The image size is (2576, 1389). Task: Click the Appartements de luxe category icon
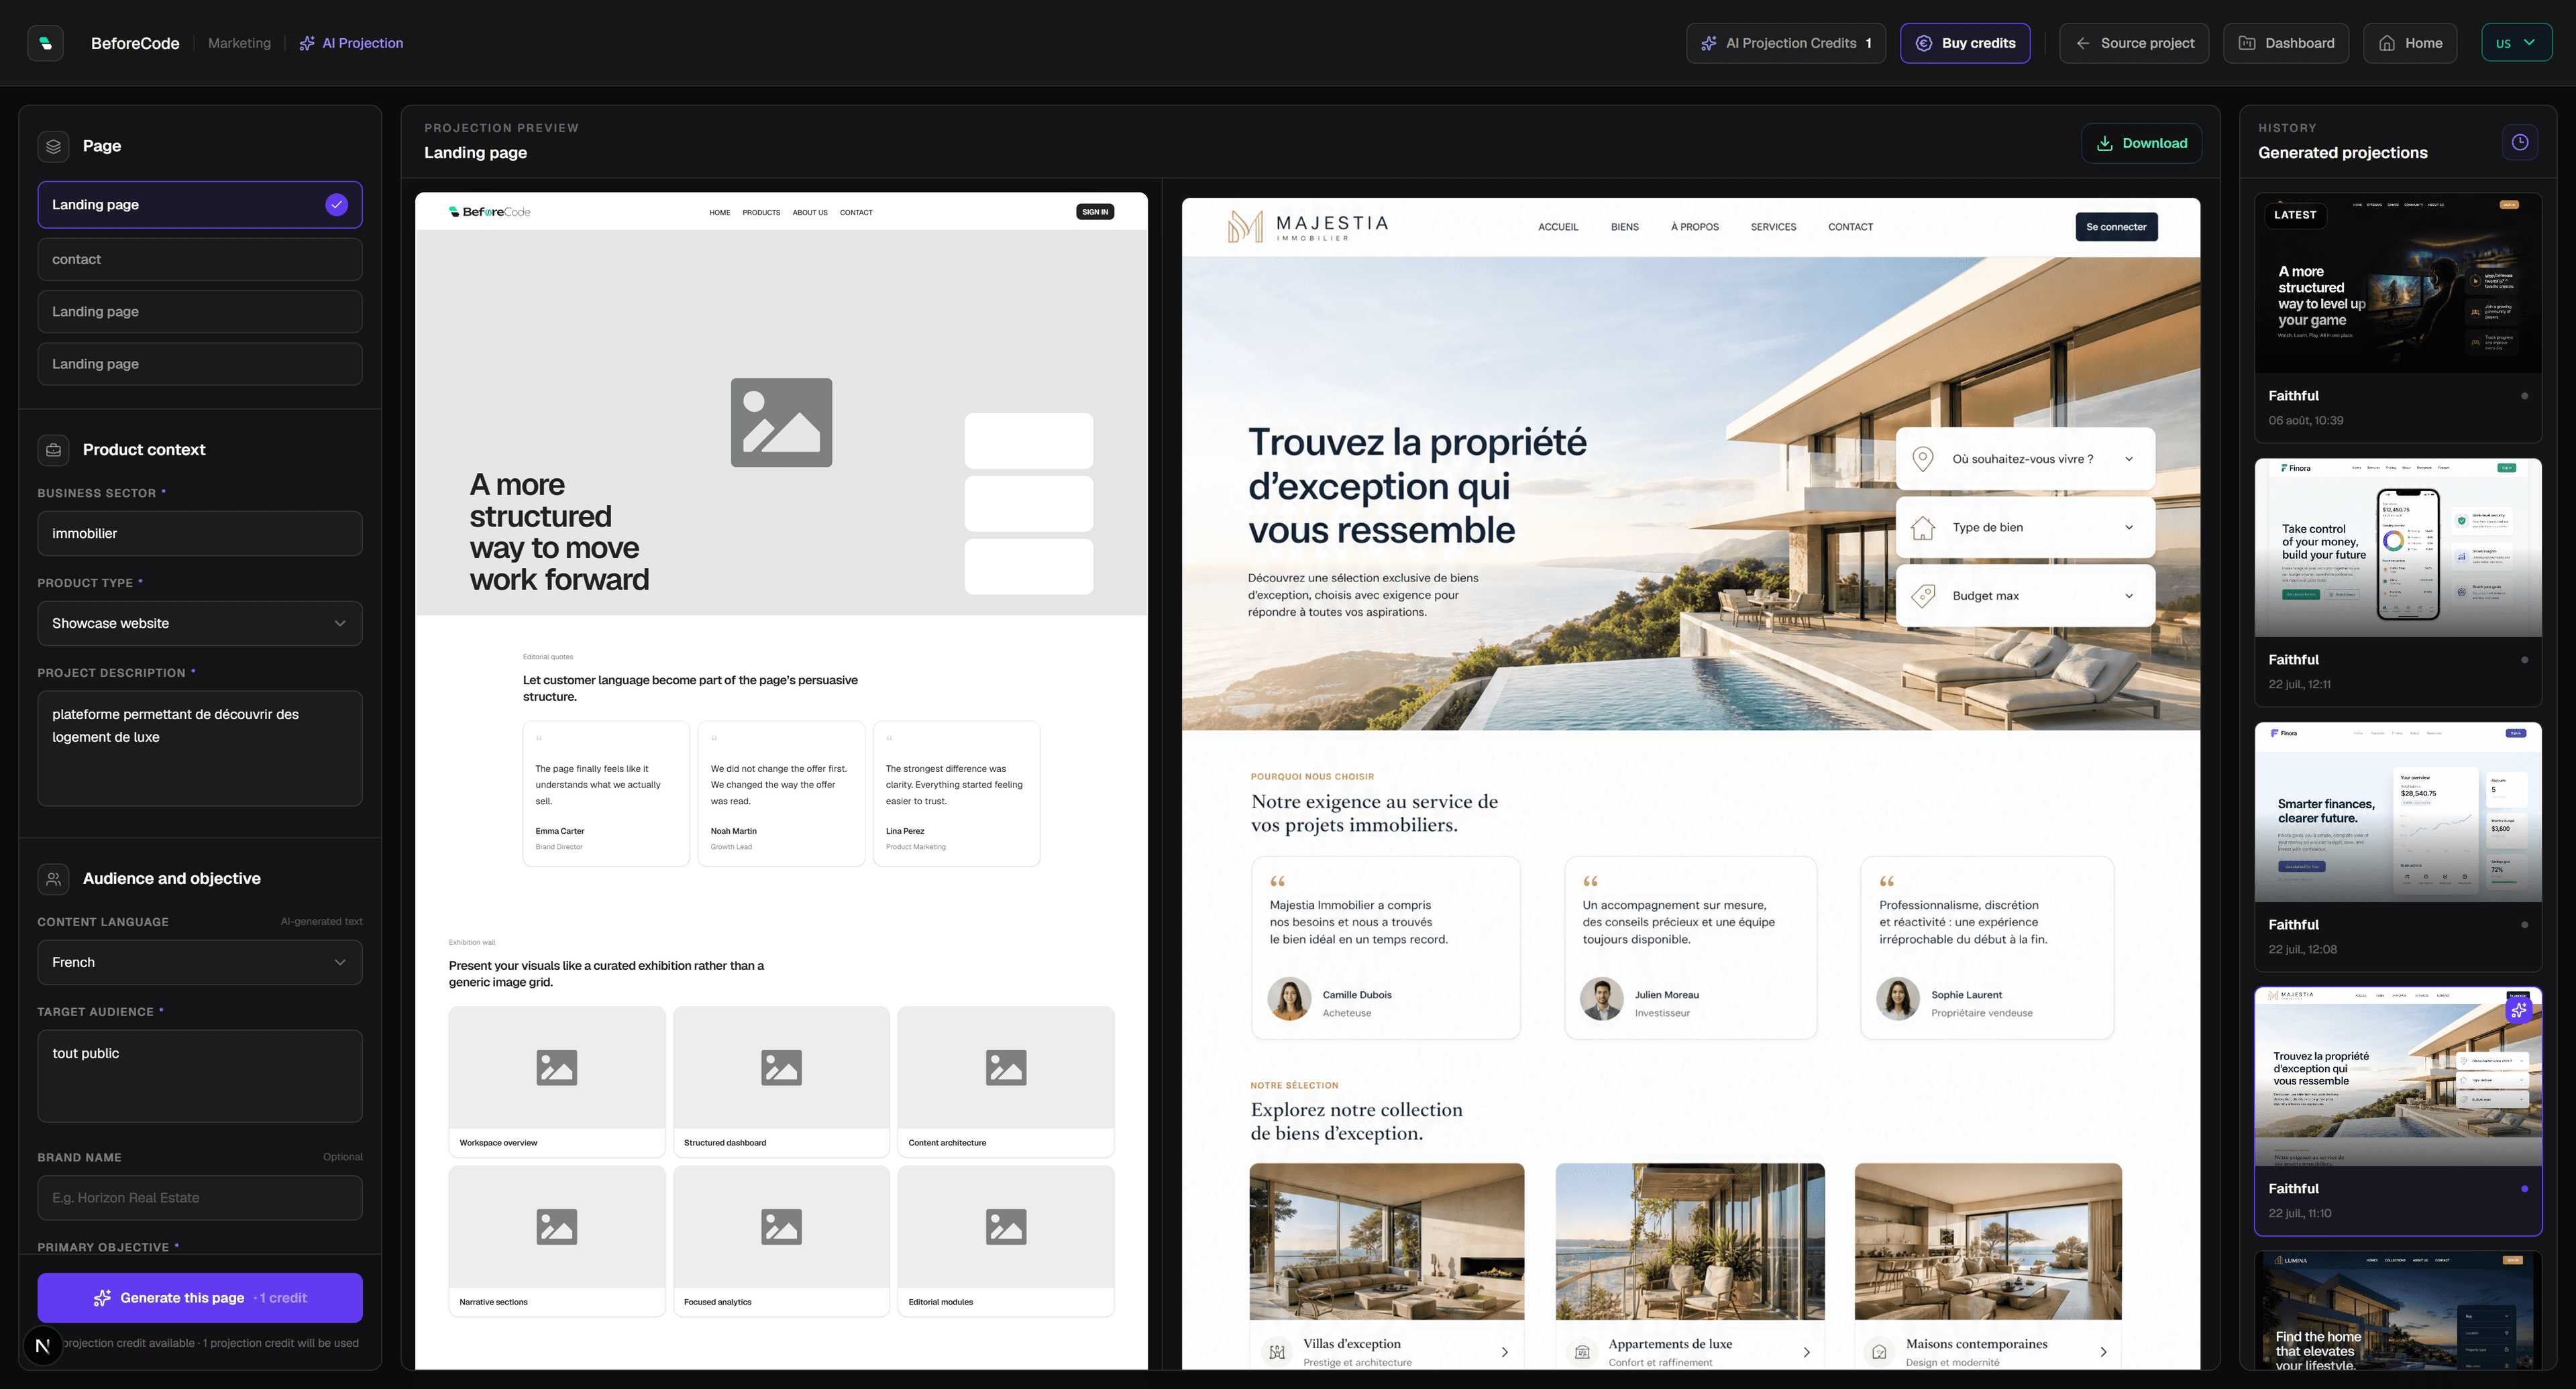[1582, 1352]
